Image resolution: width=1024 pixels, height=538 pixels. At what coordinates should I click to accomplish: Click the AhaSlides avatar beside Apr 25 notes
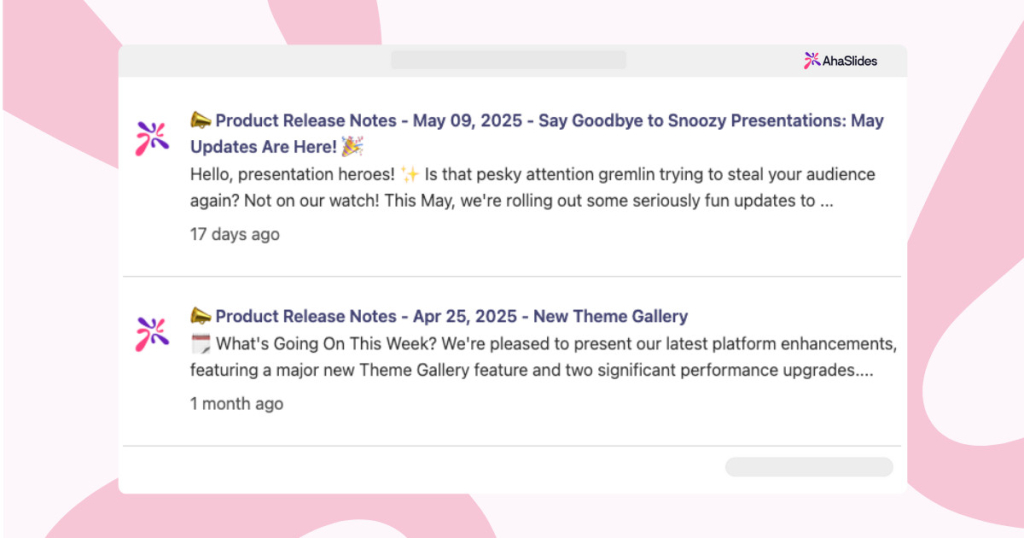pyautogui.click(x=152, y=334)
